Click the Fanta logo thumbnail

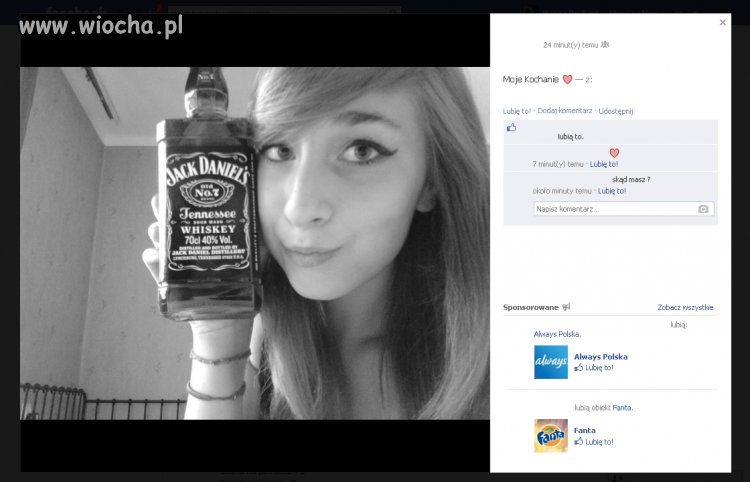tap(551, 436)
